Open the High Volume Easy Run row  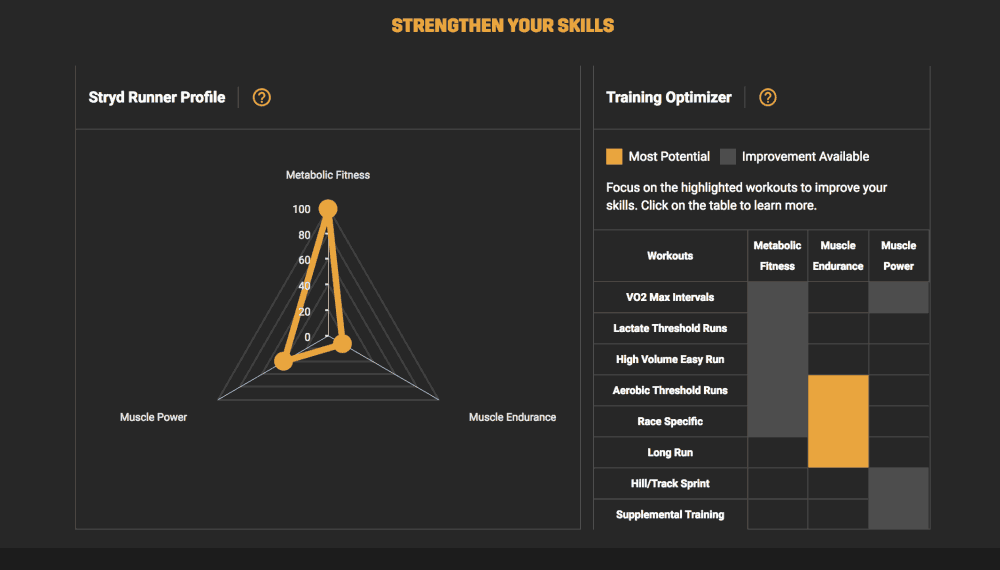pos(761,360)
